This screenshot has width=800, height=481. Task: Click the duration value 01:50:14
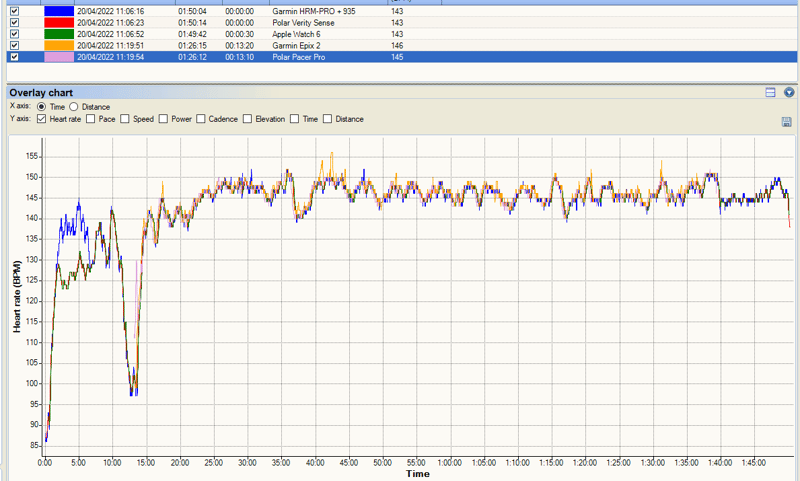click(x=192, y=22)
